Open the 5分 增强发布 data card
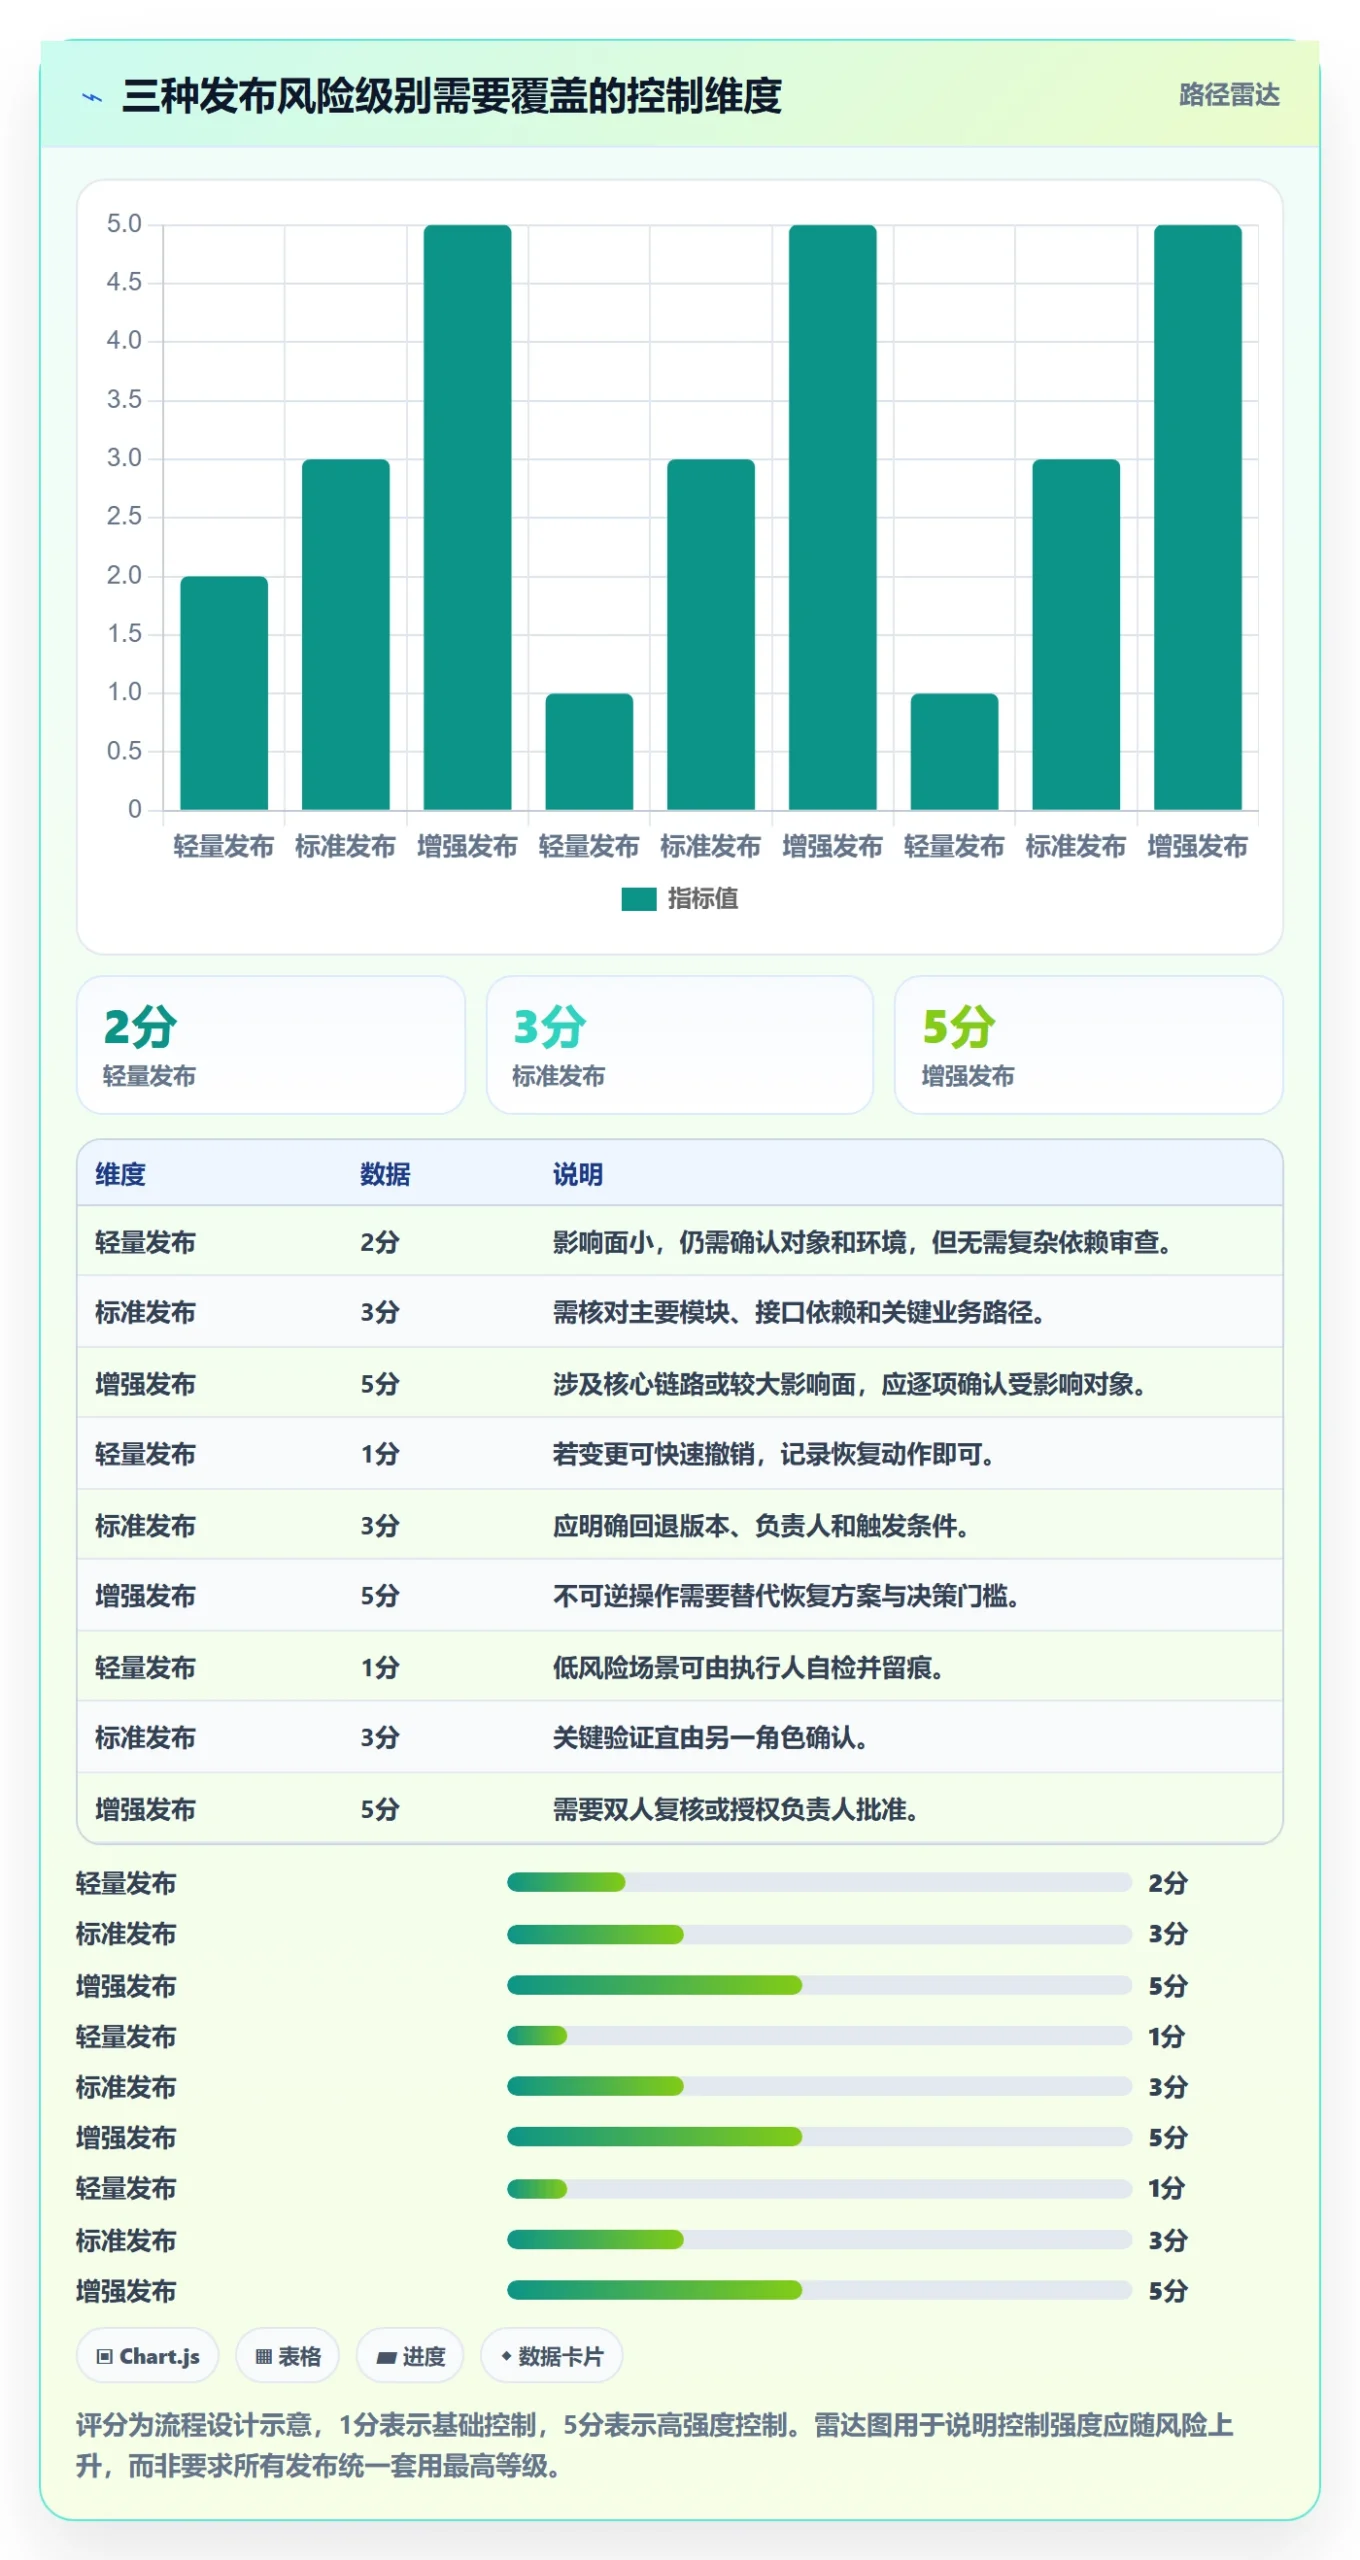1360x2560 pixels. coord(1089,1045)
